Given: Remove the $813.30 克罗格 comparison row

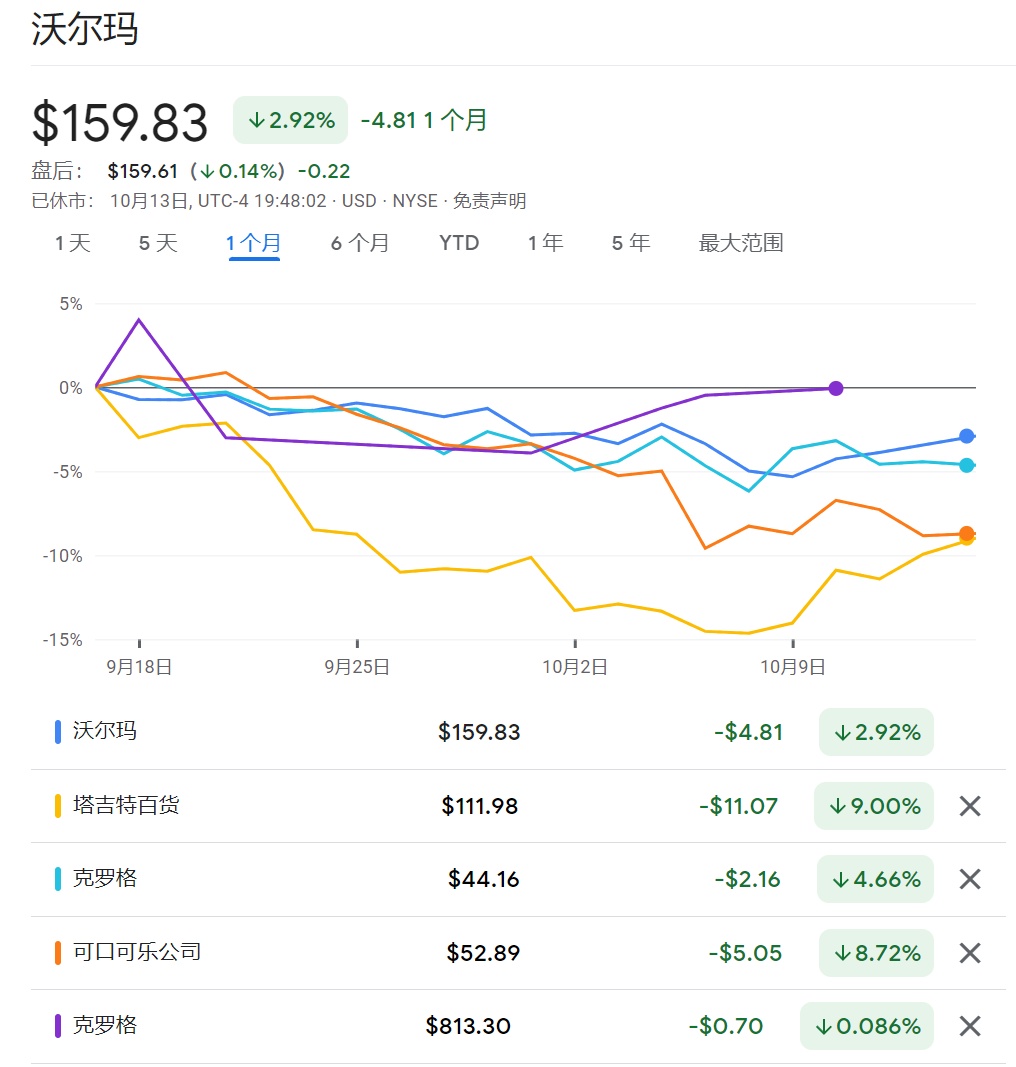Looking at the screenshot, I should pos(969,1026).
